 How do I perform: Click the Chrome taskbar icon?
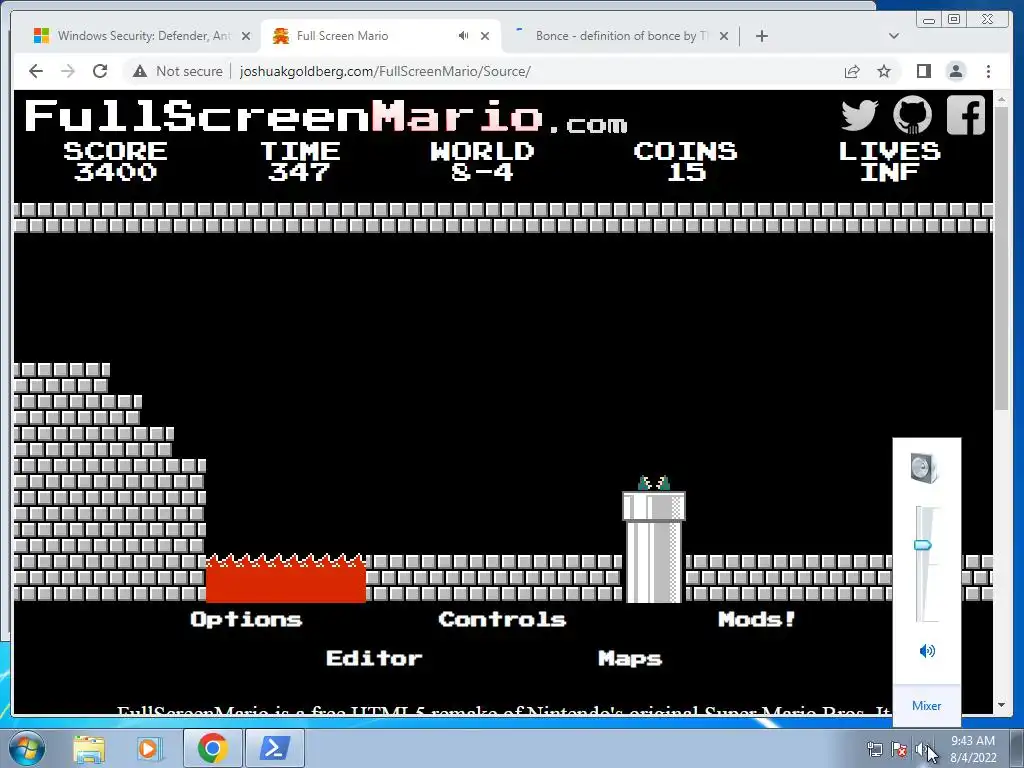213,748
